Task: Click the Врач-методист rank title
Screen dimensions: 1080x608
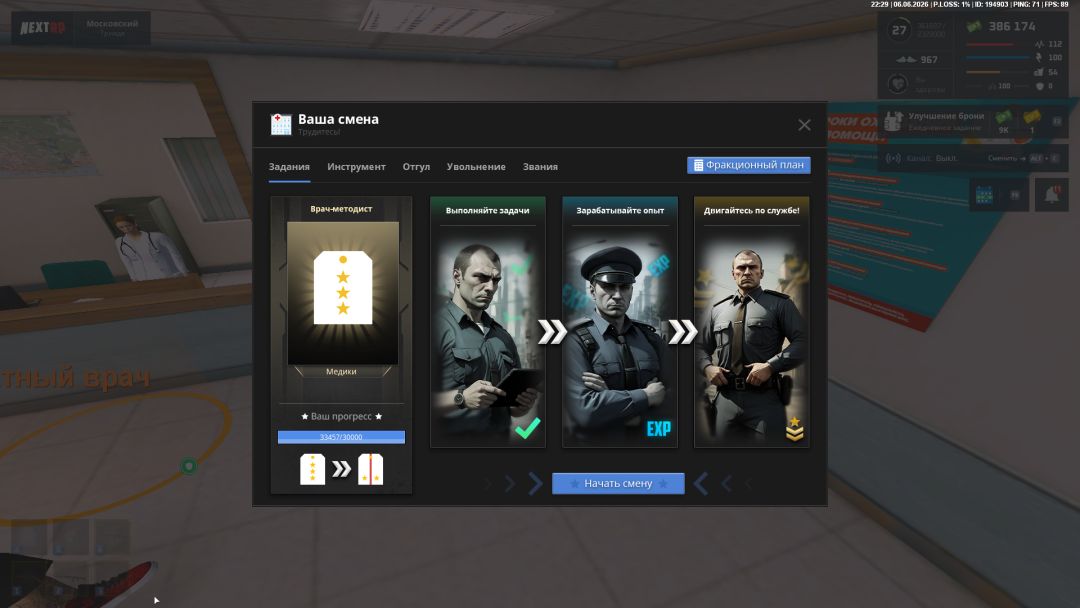Action: [x=341, y=209]
